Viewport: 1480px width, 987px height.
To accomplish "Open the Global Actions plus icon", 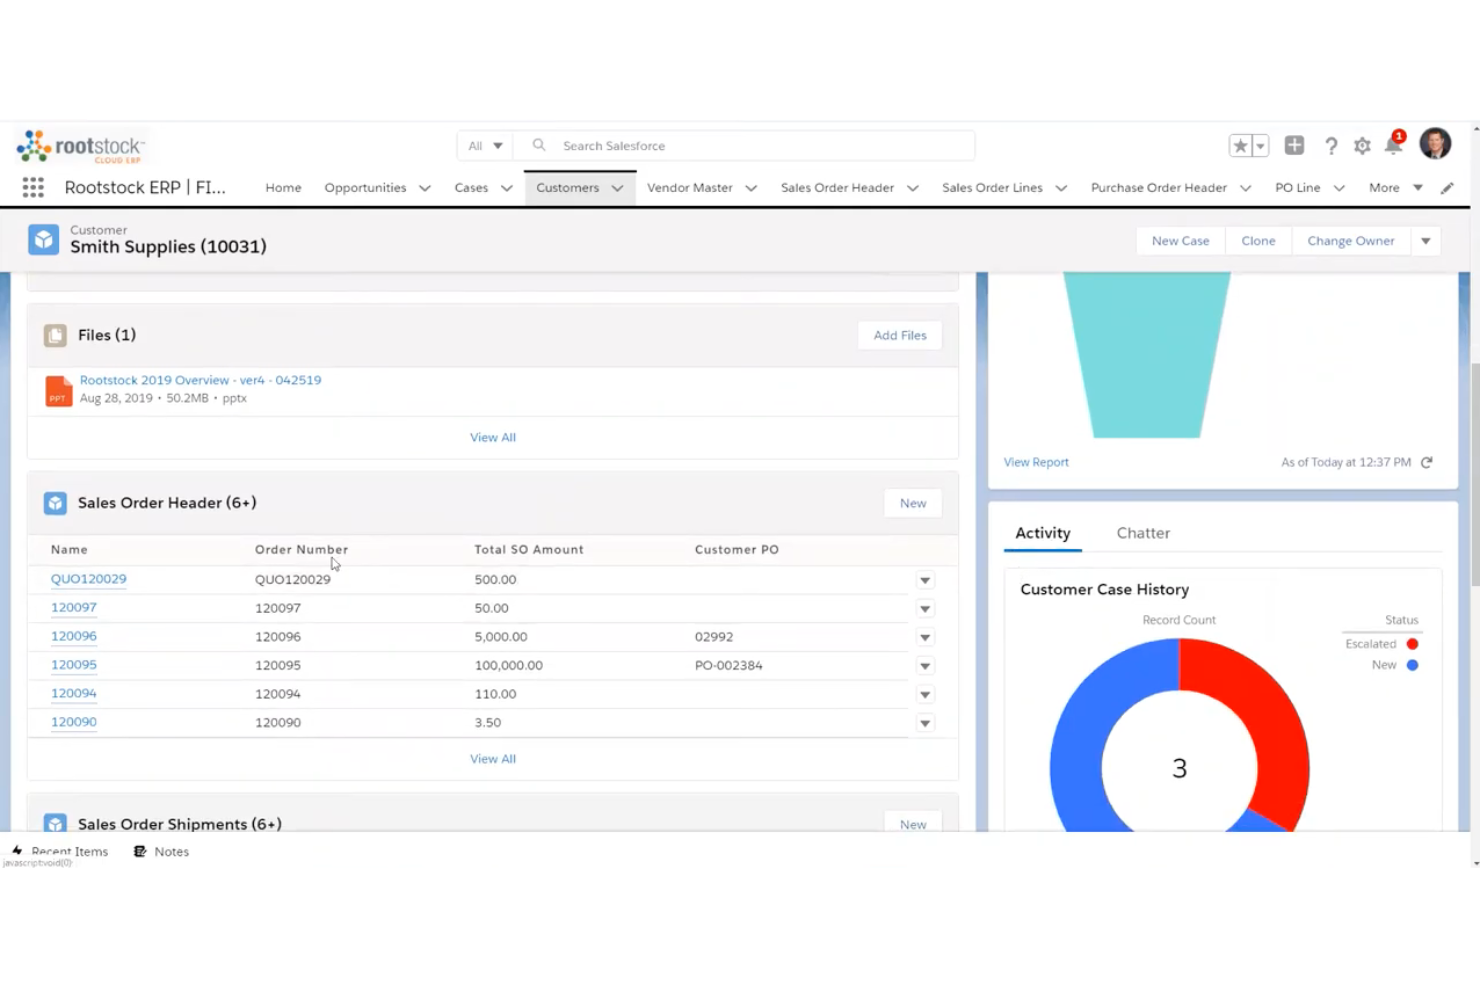I will point(1294,145).
